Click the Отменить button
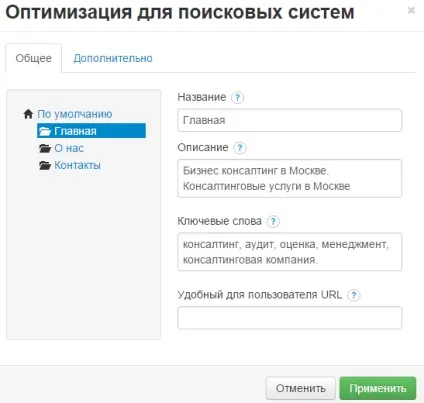424x403 pixels. [301, 388]
